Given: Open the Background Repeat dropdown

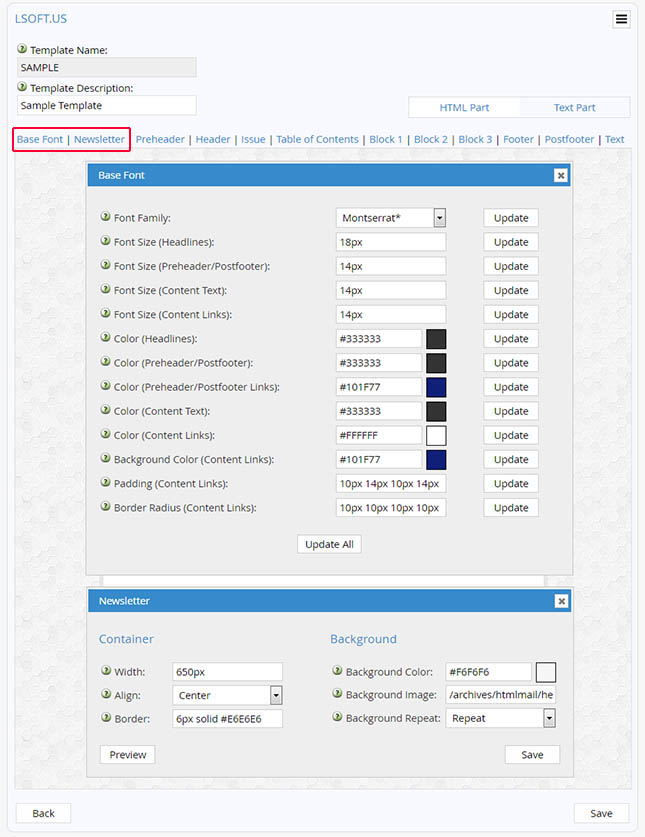Looking at the screenshot, I should (501, 718).
